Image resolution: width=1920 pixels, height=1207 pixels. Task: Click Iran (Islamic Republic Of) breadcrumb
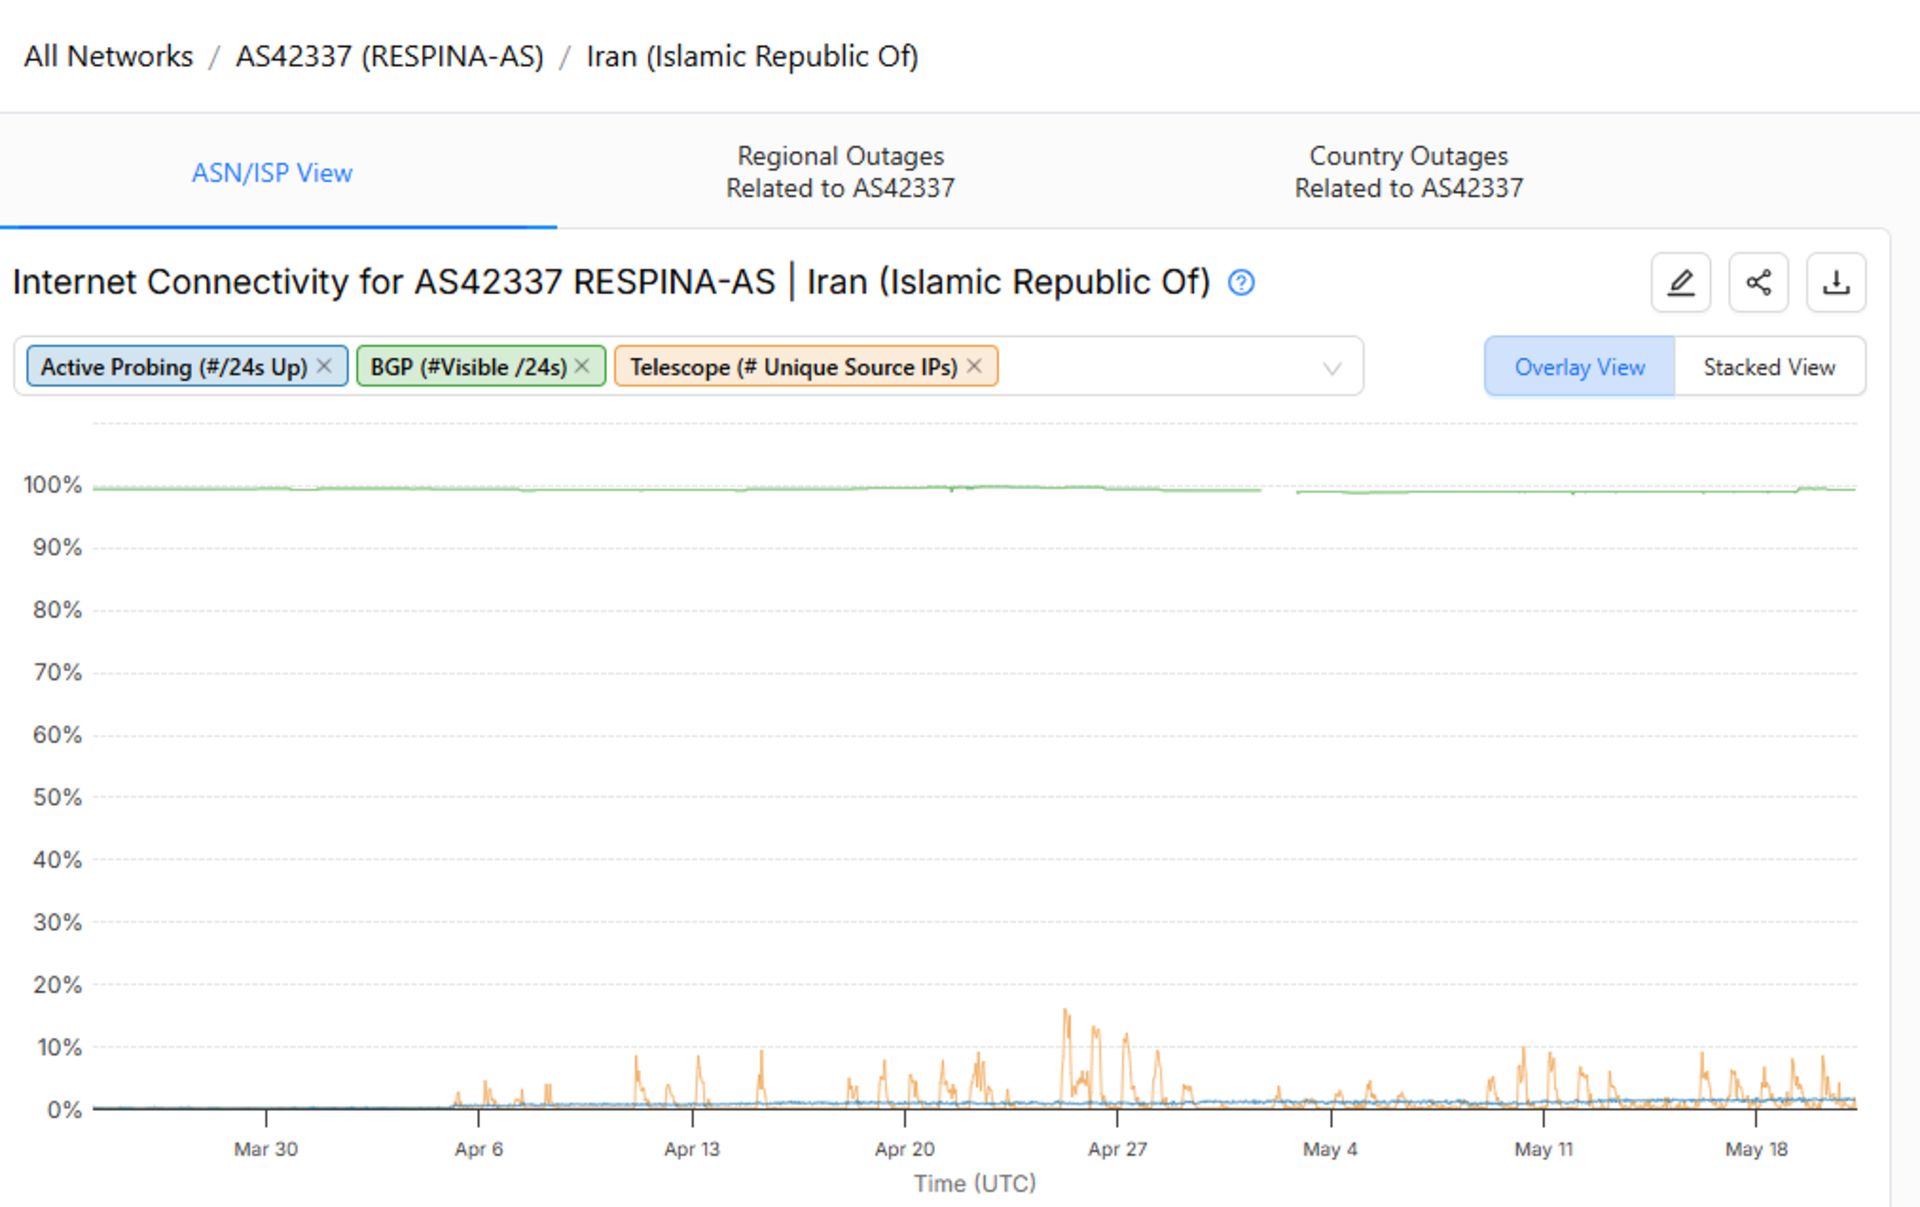[x=752, y=57]
